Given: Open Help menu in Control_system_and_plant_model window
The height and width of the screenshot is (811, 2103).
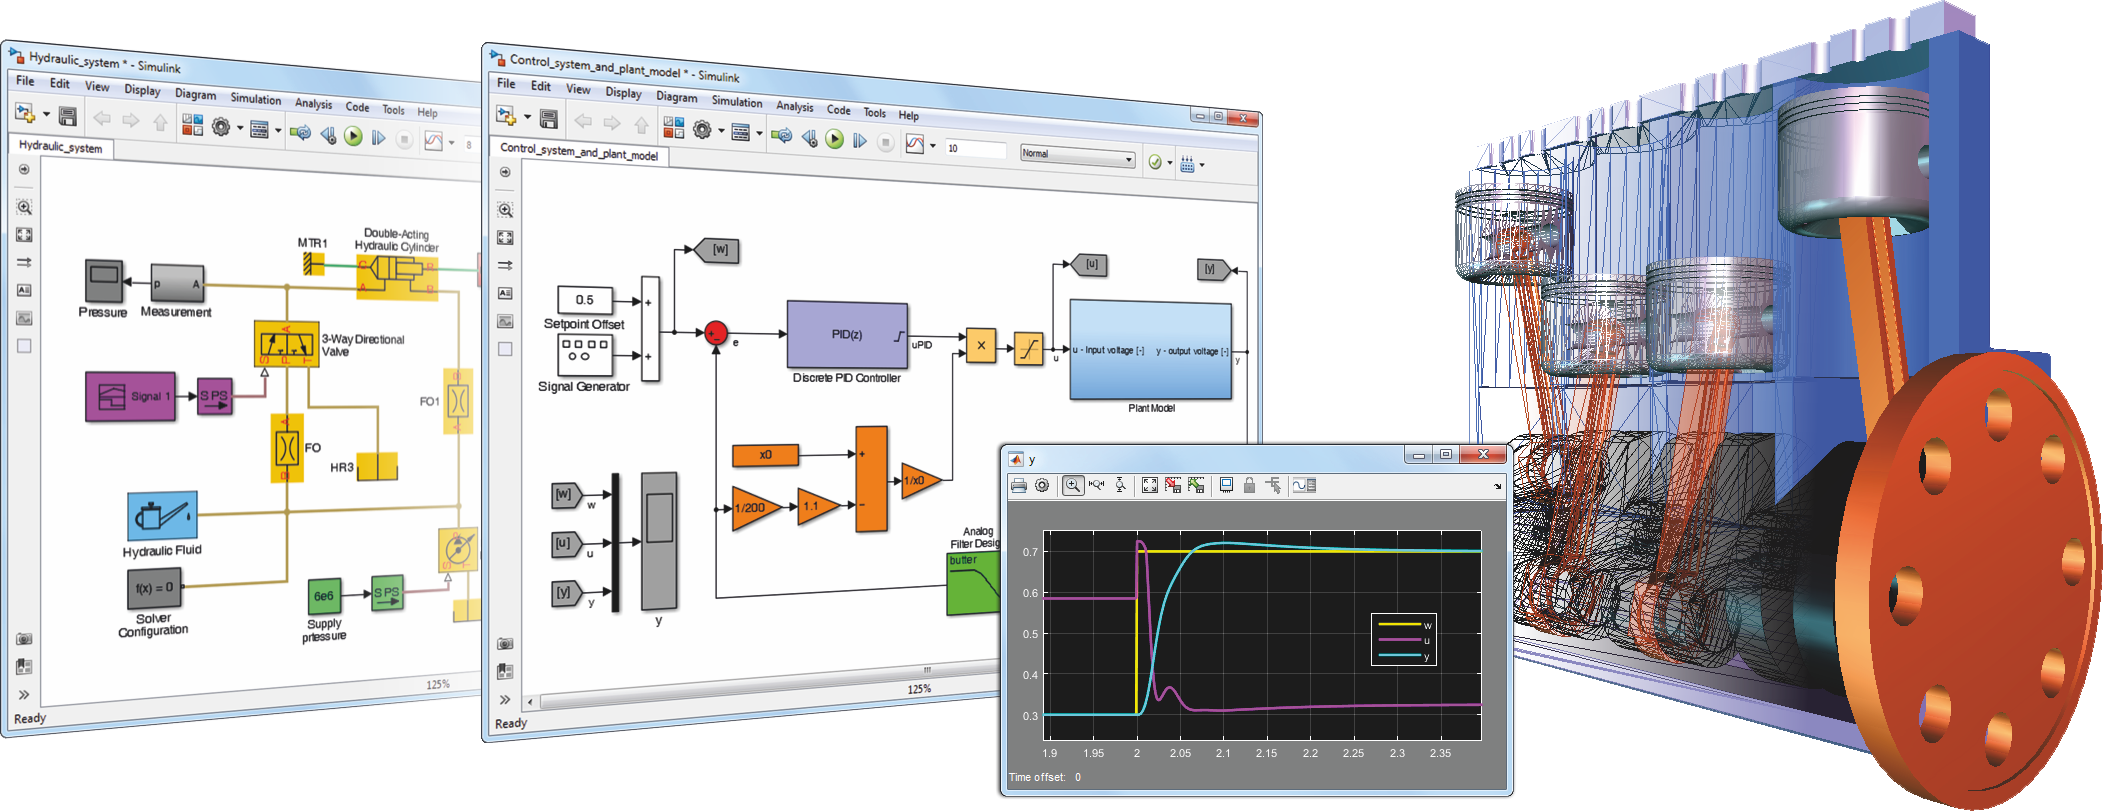Looking at the screenshot, I should 908,115.
